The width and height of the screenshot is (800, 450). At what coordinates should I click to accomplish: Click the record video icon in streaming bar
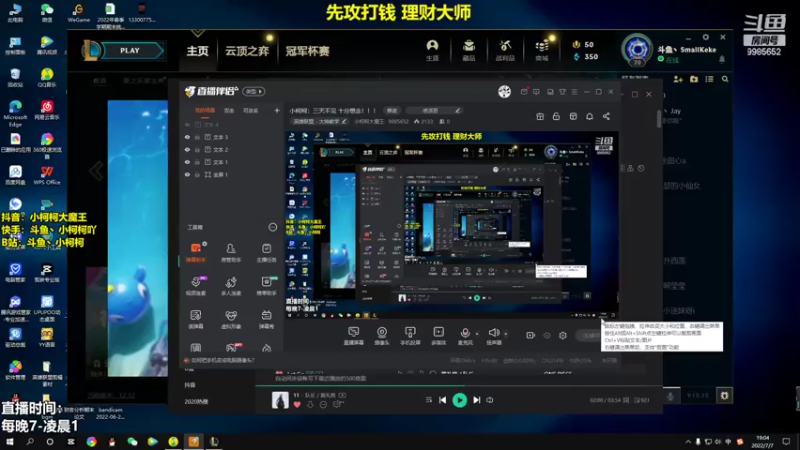coord(531,335)
